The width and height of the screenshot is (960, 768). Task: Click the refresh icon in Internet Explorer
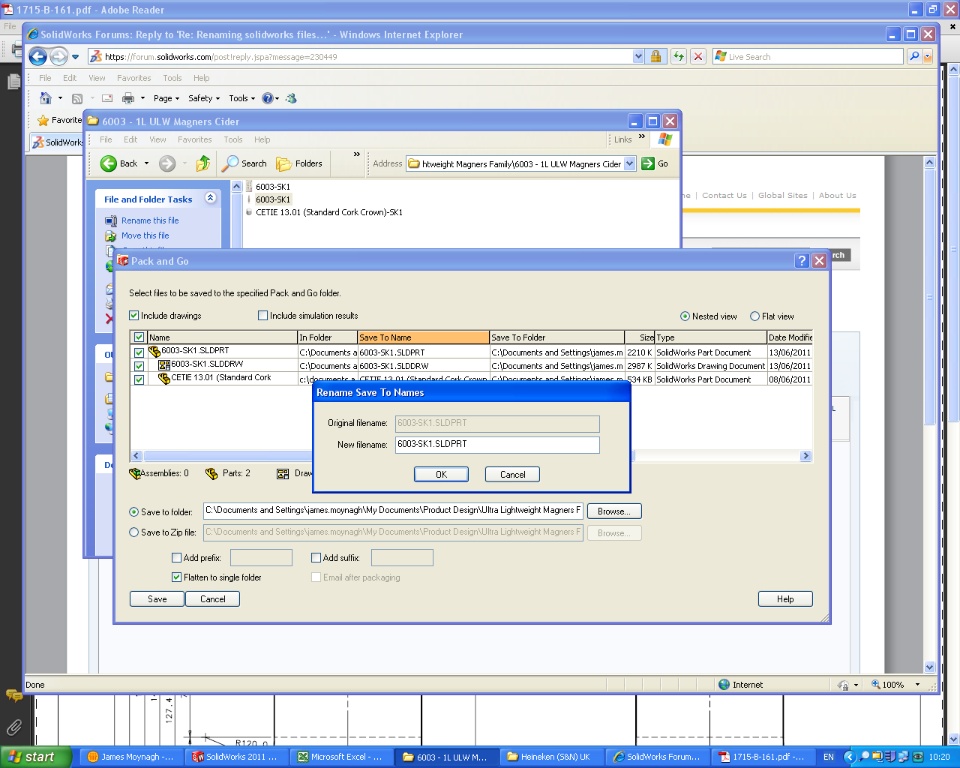pyautogui.click(x=678, y=57)
